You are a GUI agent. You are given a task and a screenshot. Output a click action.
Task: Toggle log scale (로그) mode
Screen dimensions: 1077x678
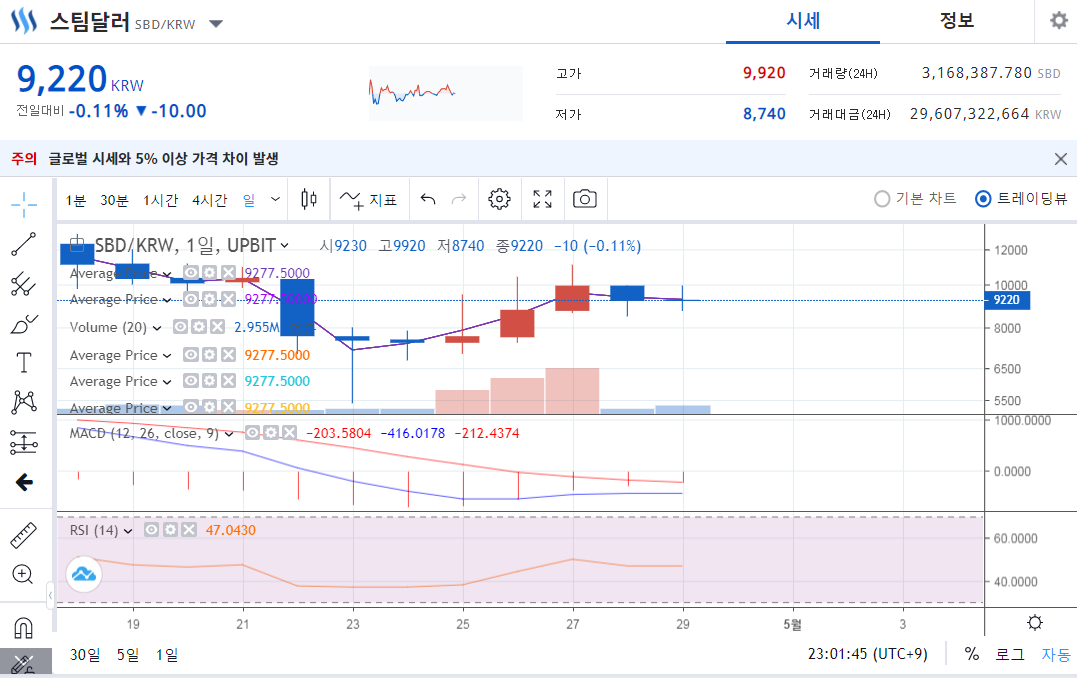(1010, 655)
